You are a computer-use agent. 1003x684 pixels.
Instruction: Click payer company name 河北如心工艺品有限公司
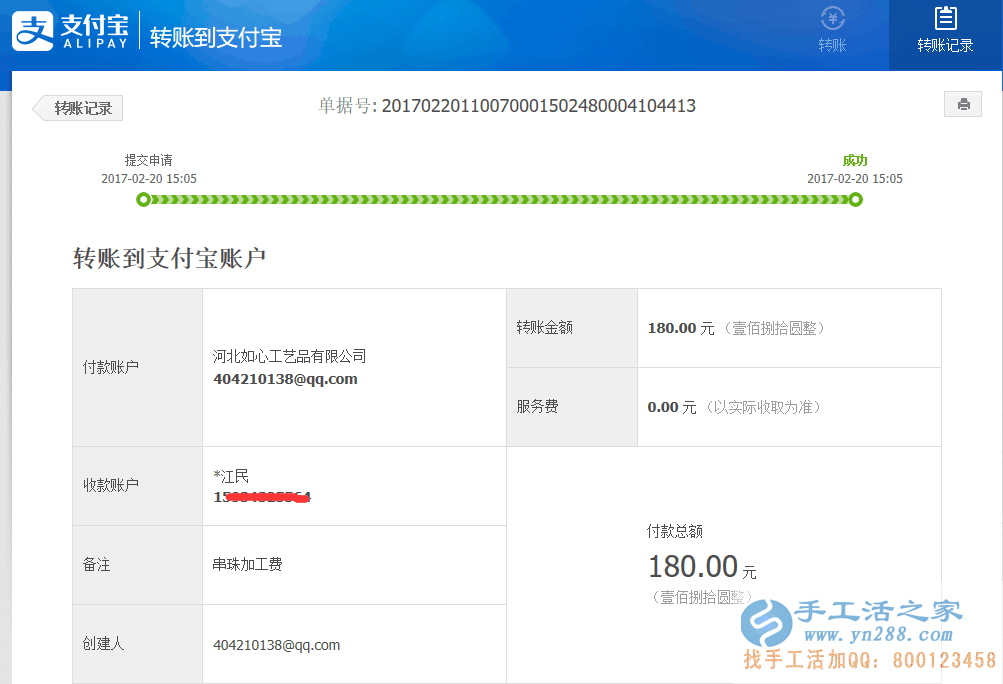tap(290, 356)
